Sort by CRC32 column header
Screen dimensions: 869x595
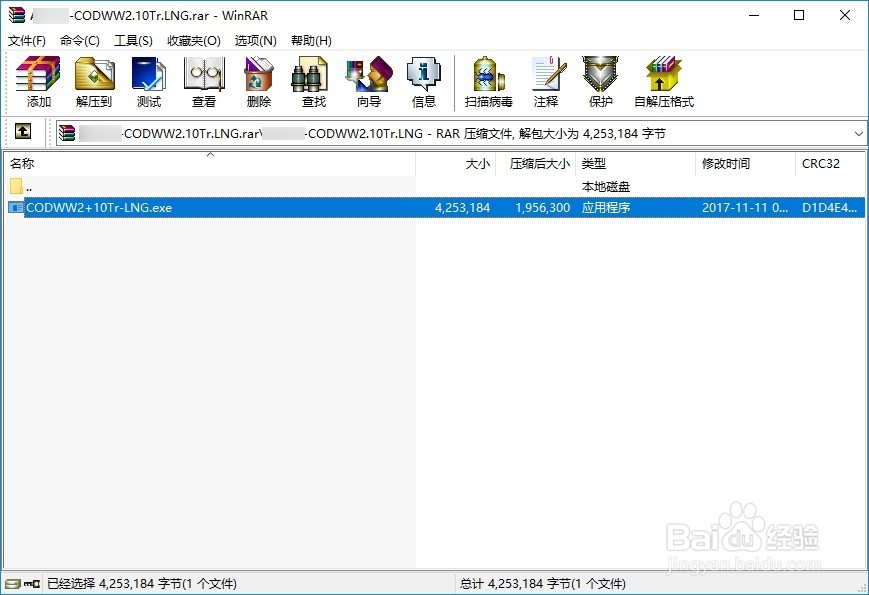[830, 163]
